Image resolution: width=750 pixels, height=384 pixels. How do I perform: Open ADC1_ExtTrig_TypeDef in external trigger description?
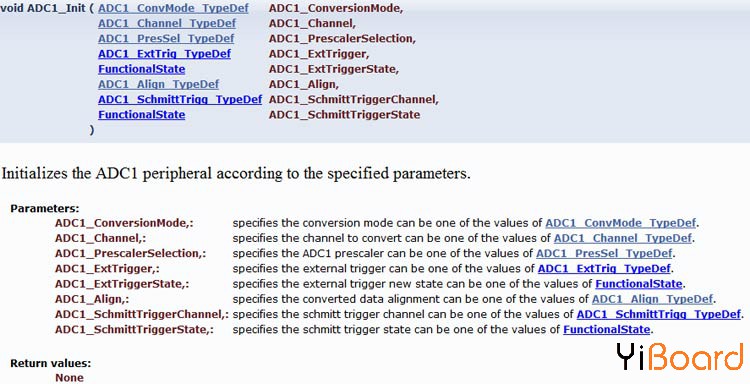[x=604, y=269]
